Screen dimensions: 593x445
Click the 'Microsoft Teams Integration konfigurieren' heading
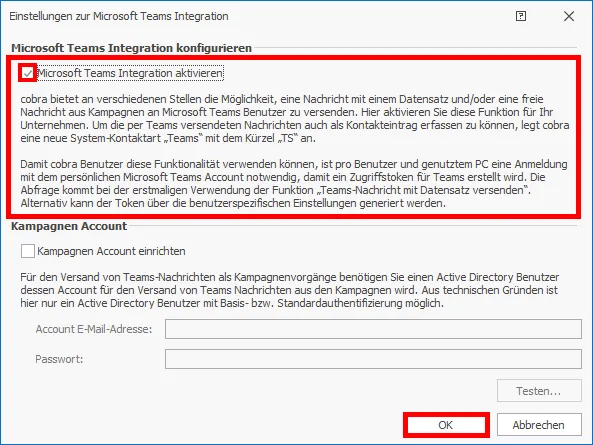point(131,48)
